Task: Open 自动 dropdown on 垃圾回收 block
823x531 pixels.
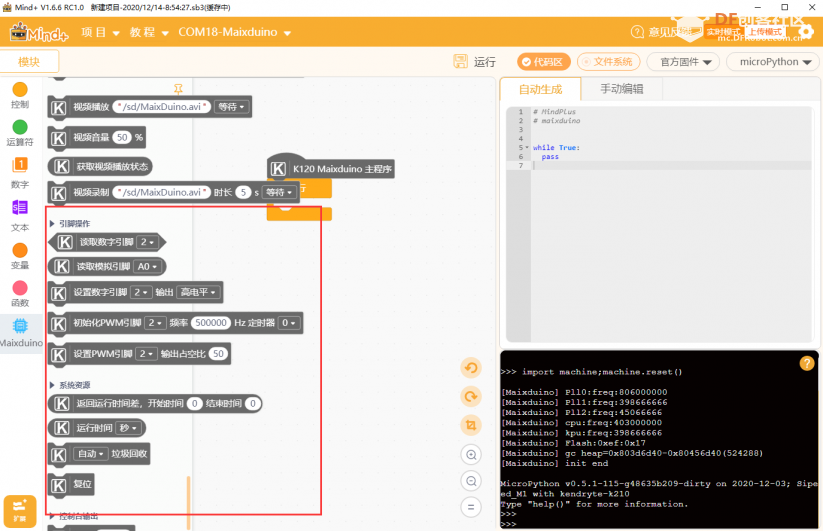Action: pyautogui.click(x=90, y=454)
